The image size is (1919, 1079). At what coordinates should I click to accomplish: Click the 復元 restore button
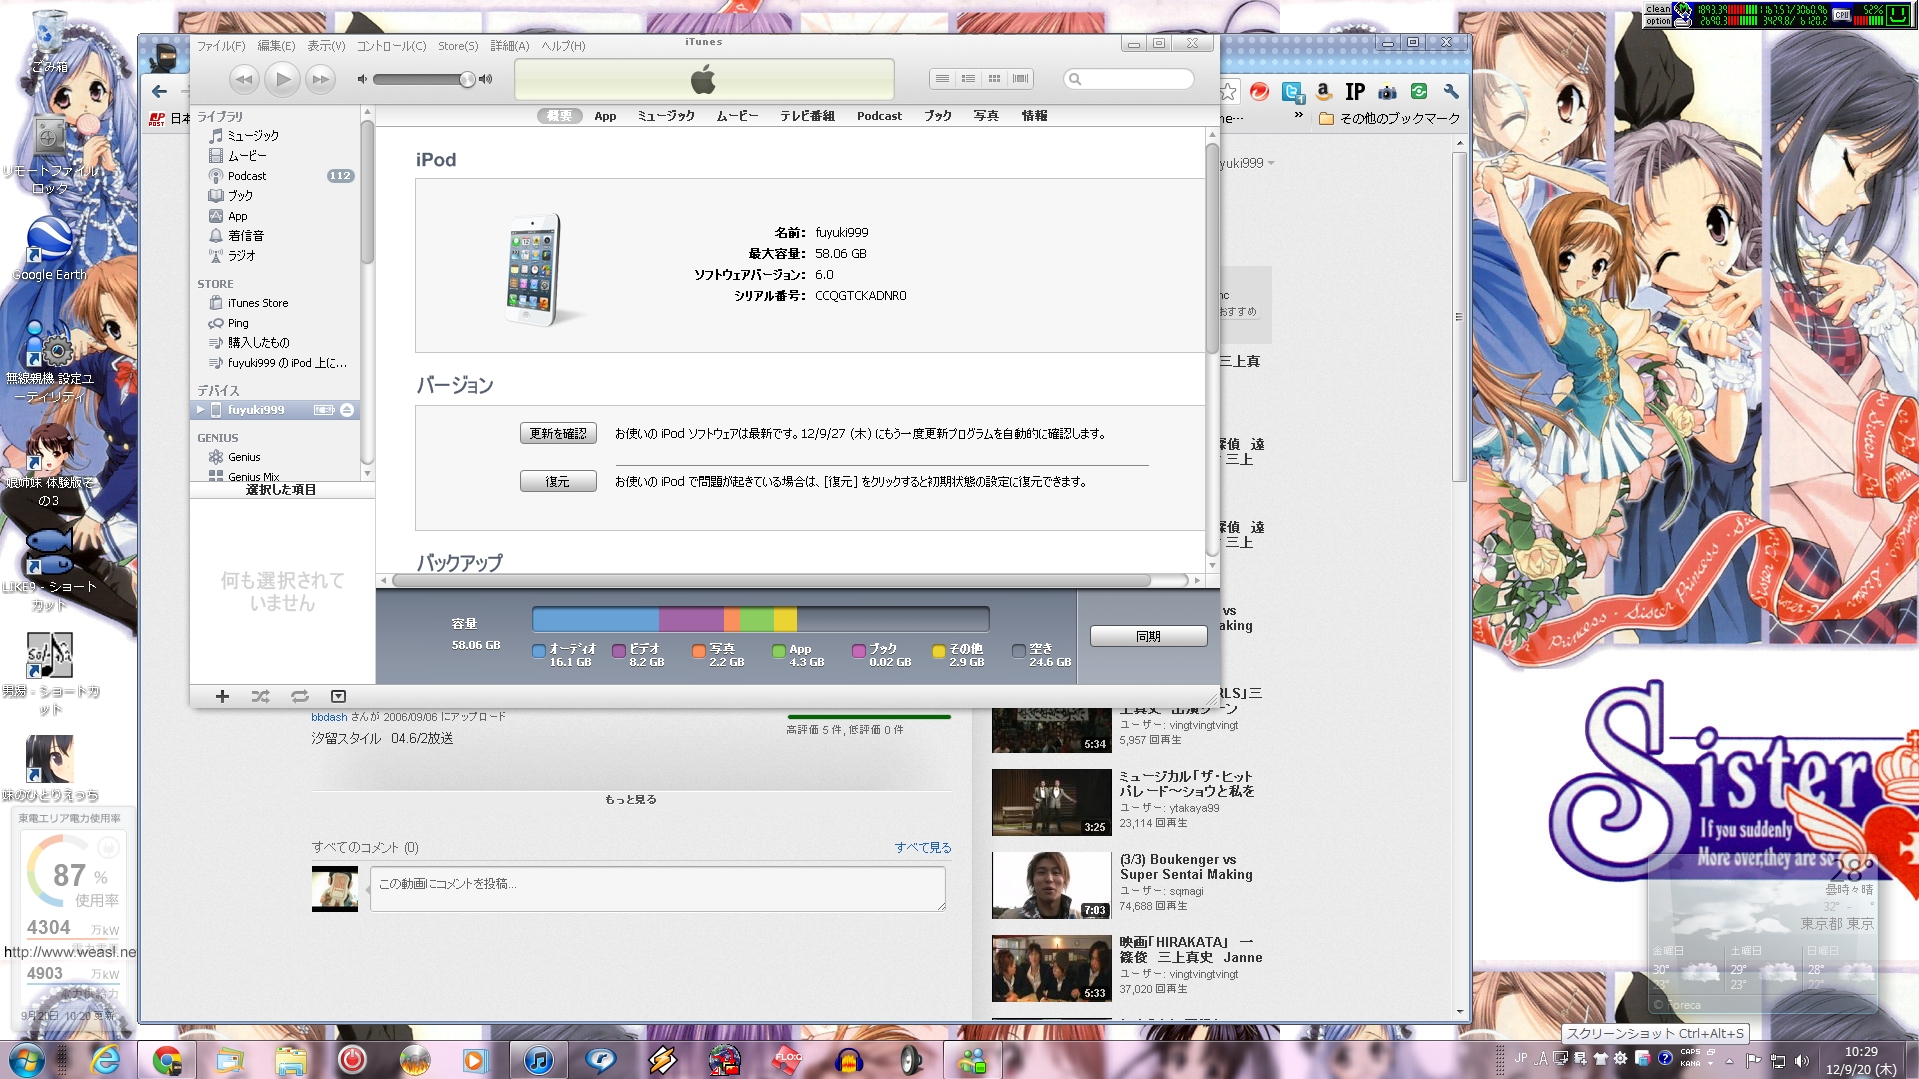tap(558, 481)
